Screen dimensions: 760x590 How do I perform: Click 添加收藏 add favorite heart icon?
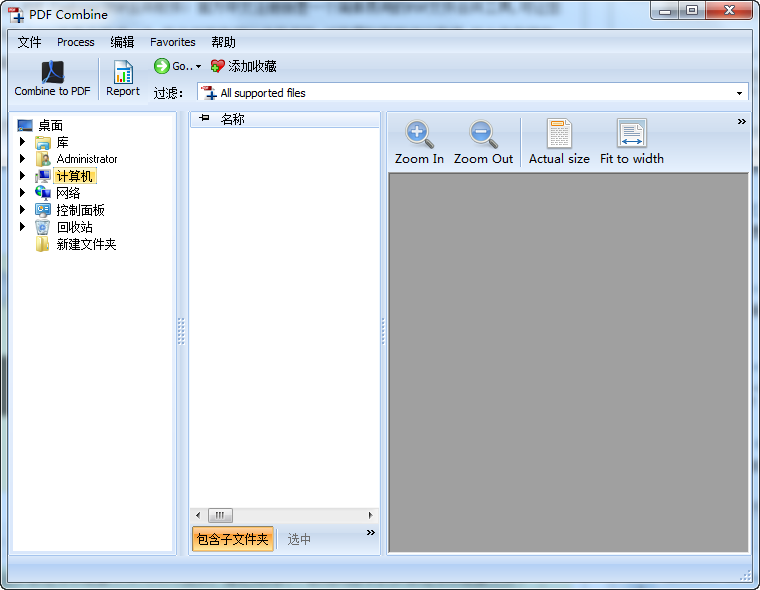[218, 66]
